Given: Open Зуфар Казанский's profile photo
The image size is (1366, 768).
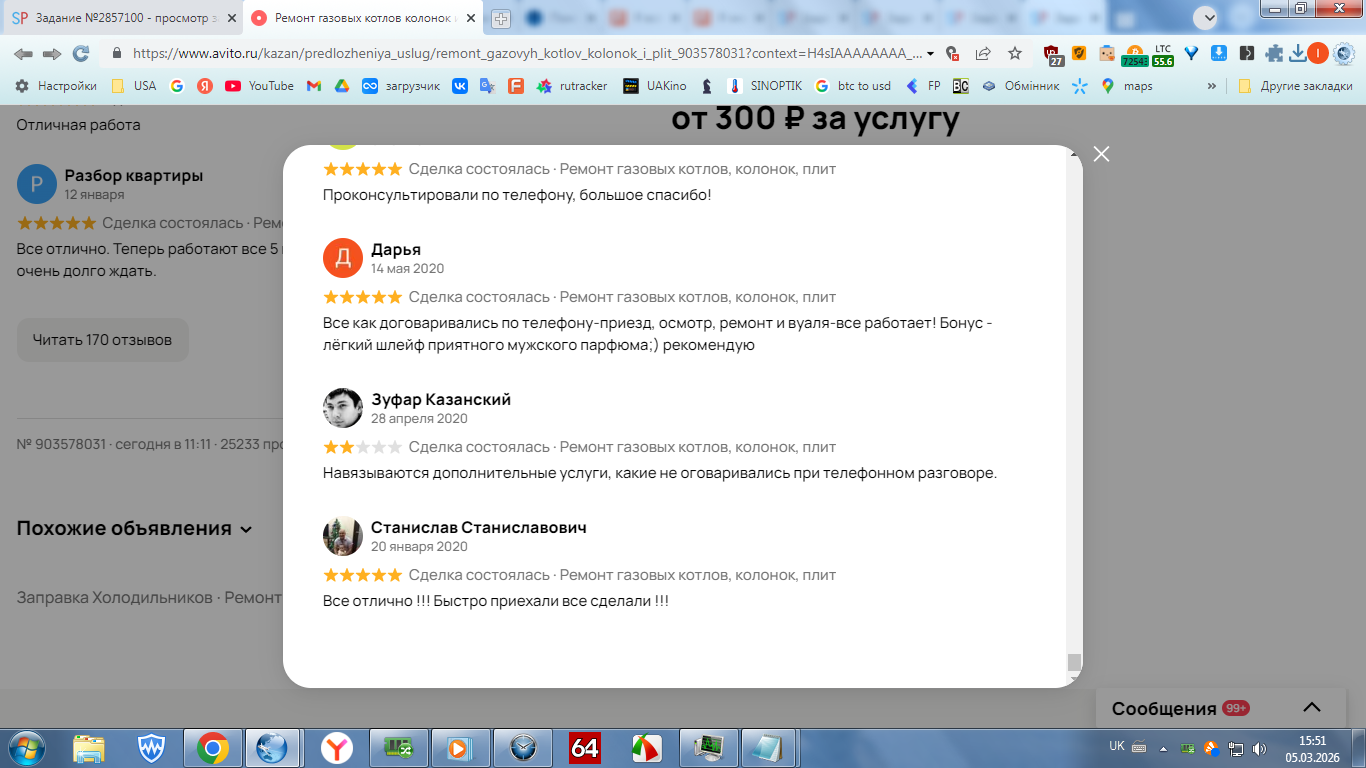Looking at the screenshot, I should pos(342,408).
